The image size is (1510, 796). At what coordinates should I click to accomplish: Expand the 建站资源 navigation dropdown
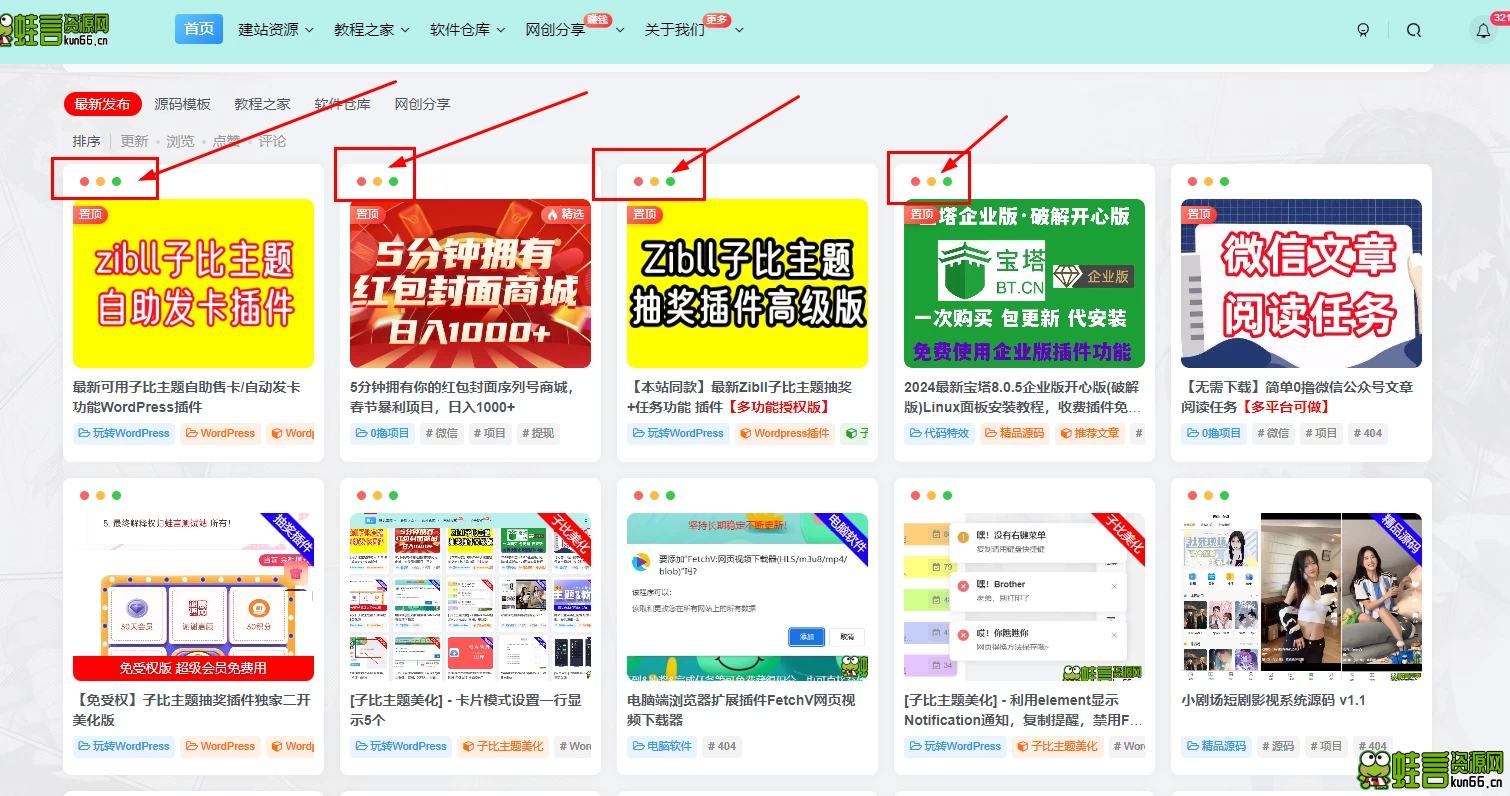(276, 30)
